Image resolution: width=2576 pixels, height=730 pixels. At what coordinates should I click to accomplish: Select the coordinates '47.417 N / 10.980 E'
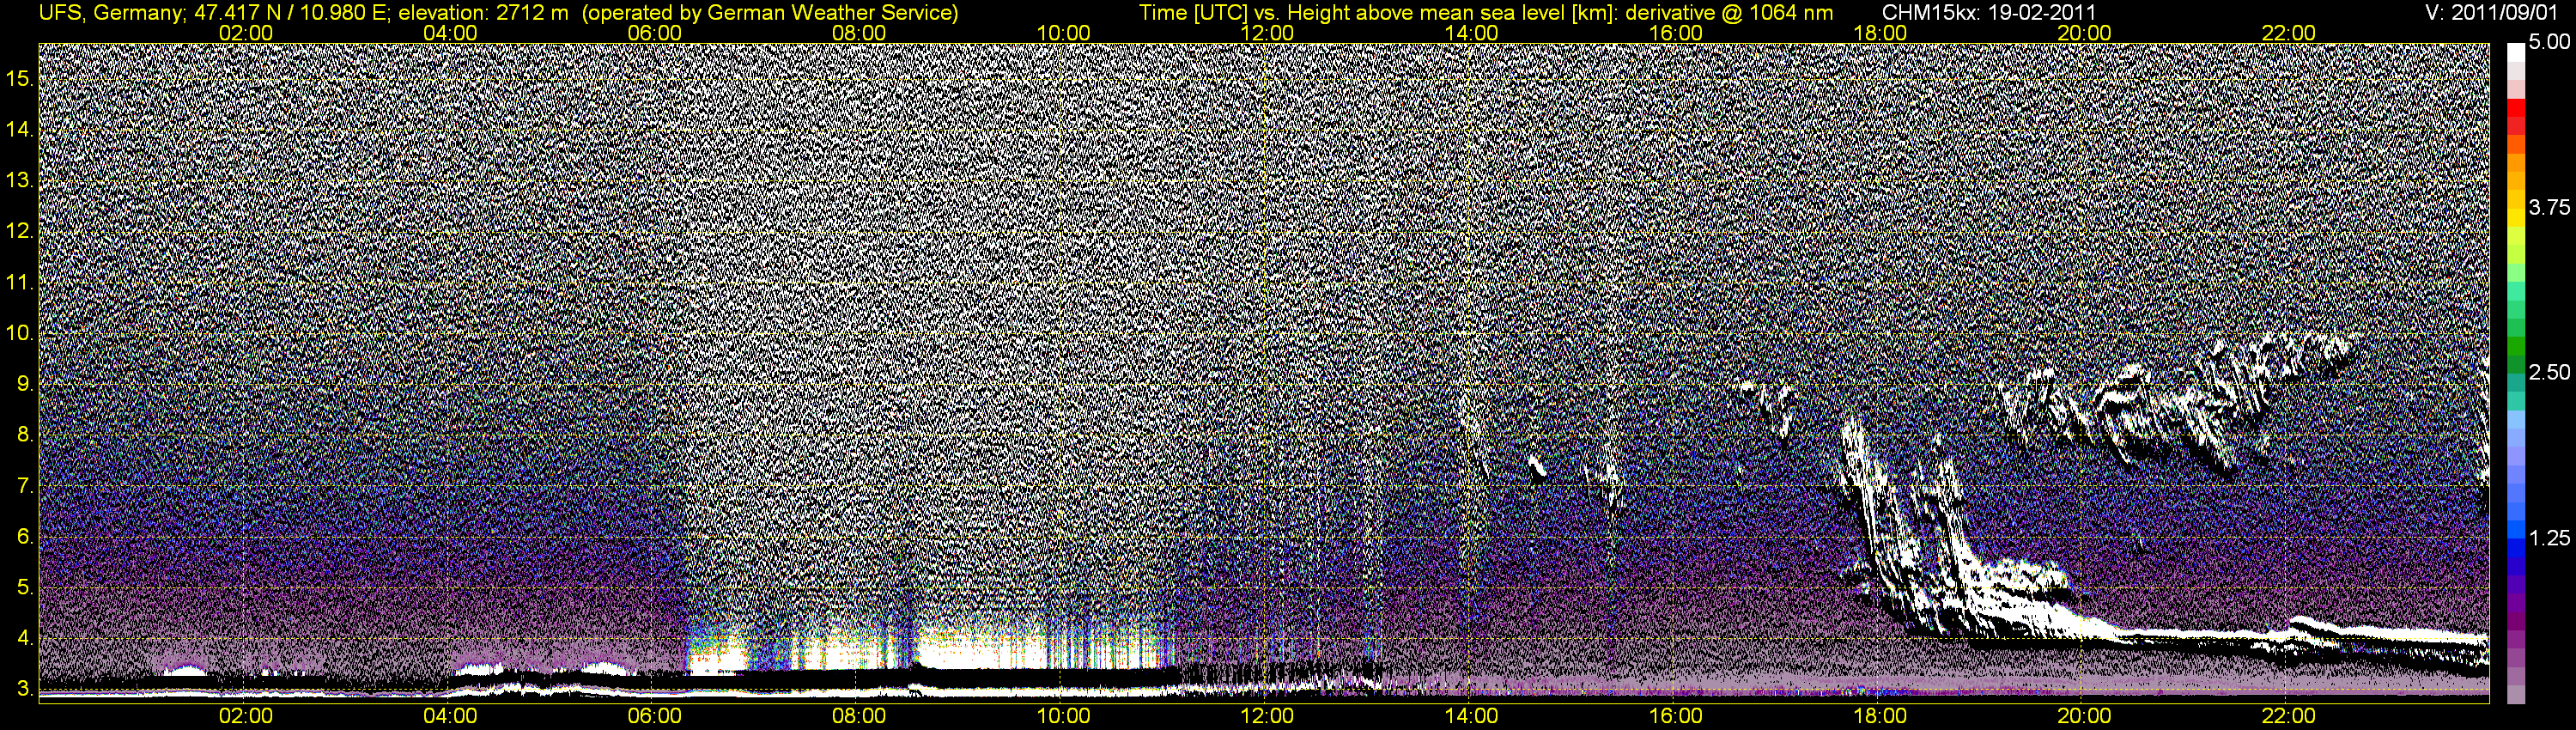[x=290, y=12]
